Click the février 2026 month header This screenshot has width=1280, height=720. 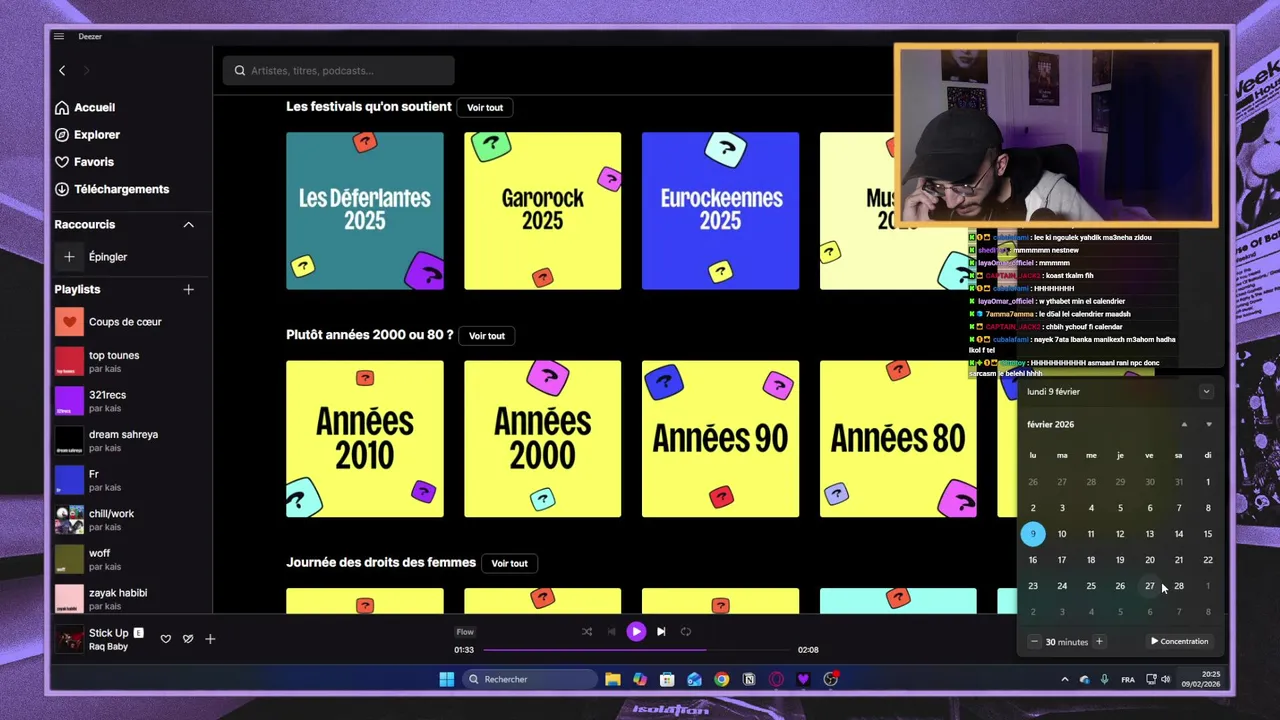(1050, 425)
